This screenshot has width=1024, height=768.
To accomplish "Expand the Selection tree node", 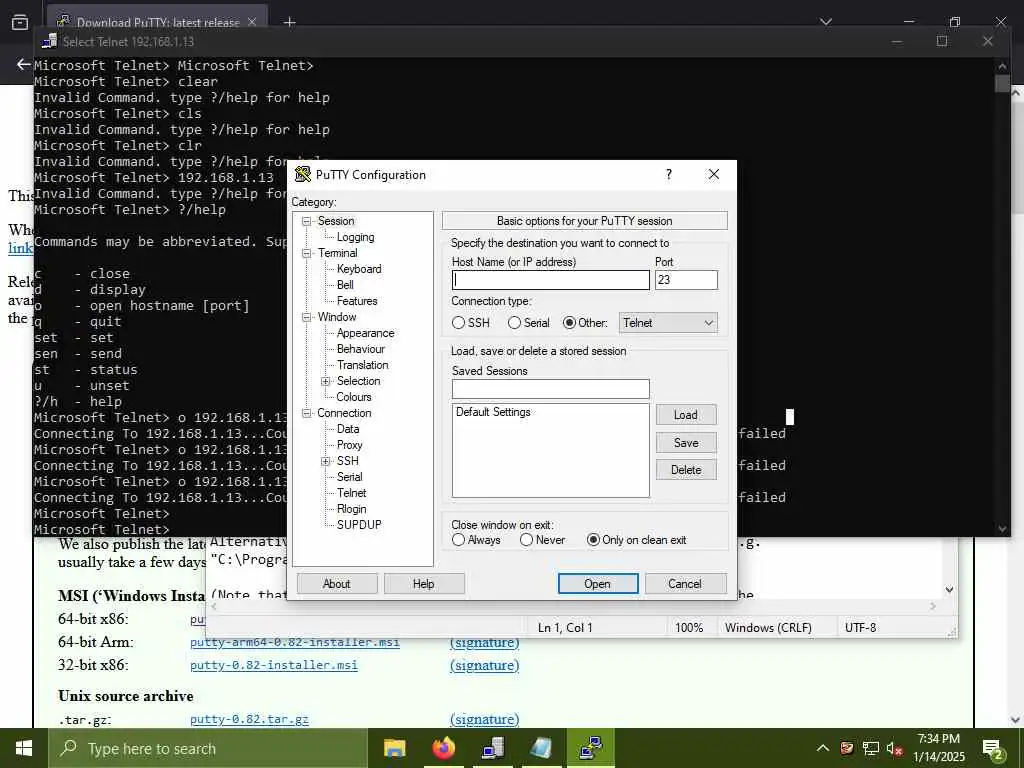I will [325, 381].
